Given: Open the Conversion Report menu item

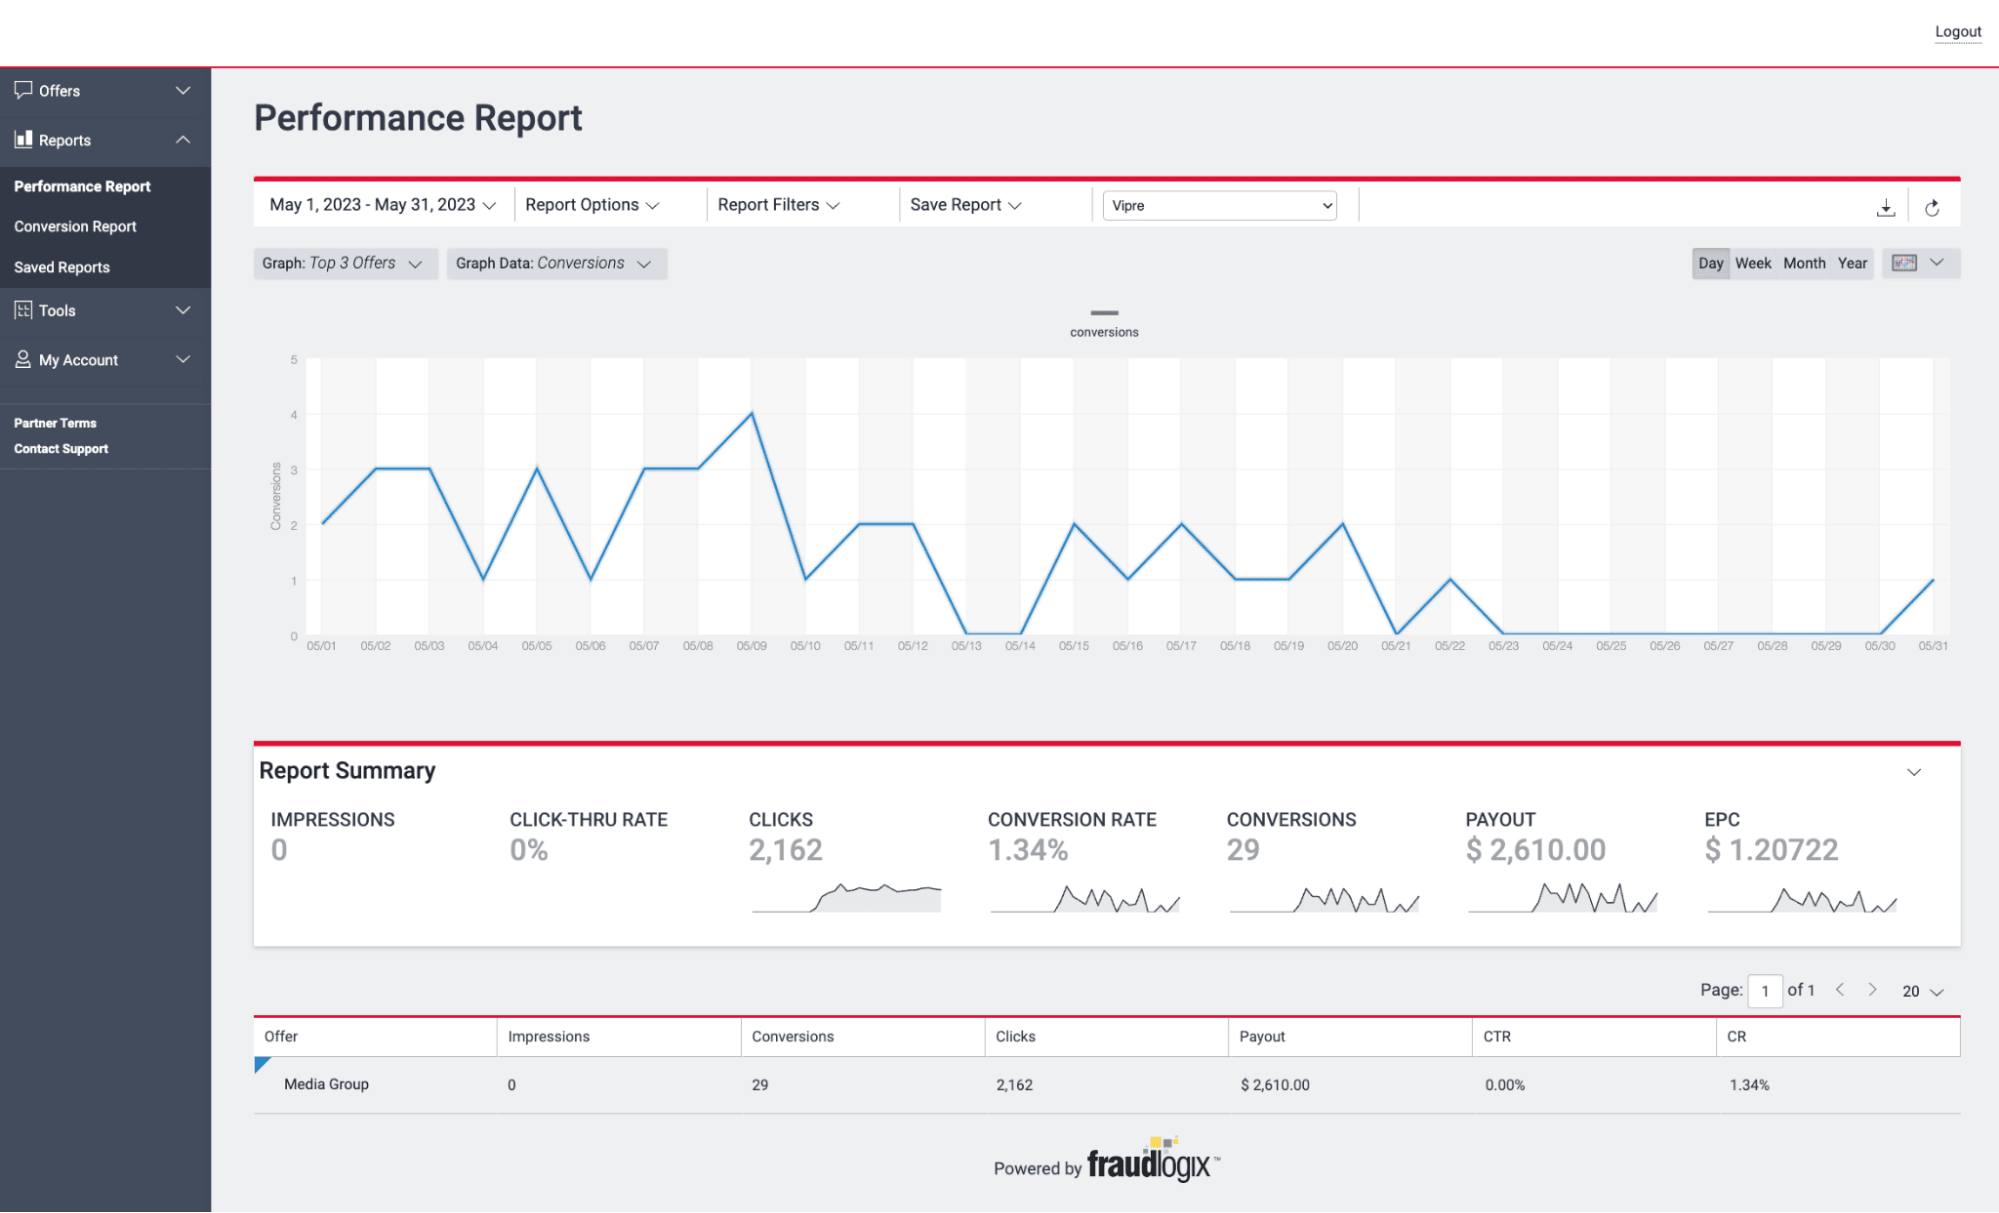Looking at the screenshot, I should [75, 226].
